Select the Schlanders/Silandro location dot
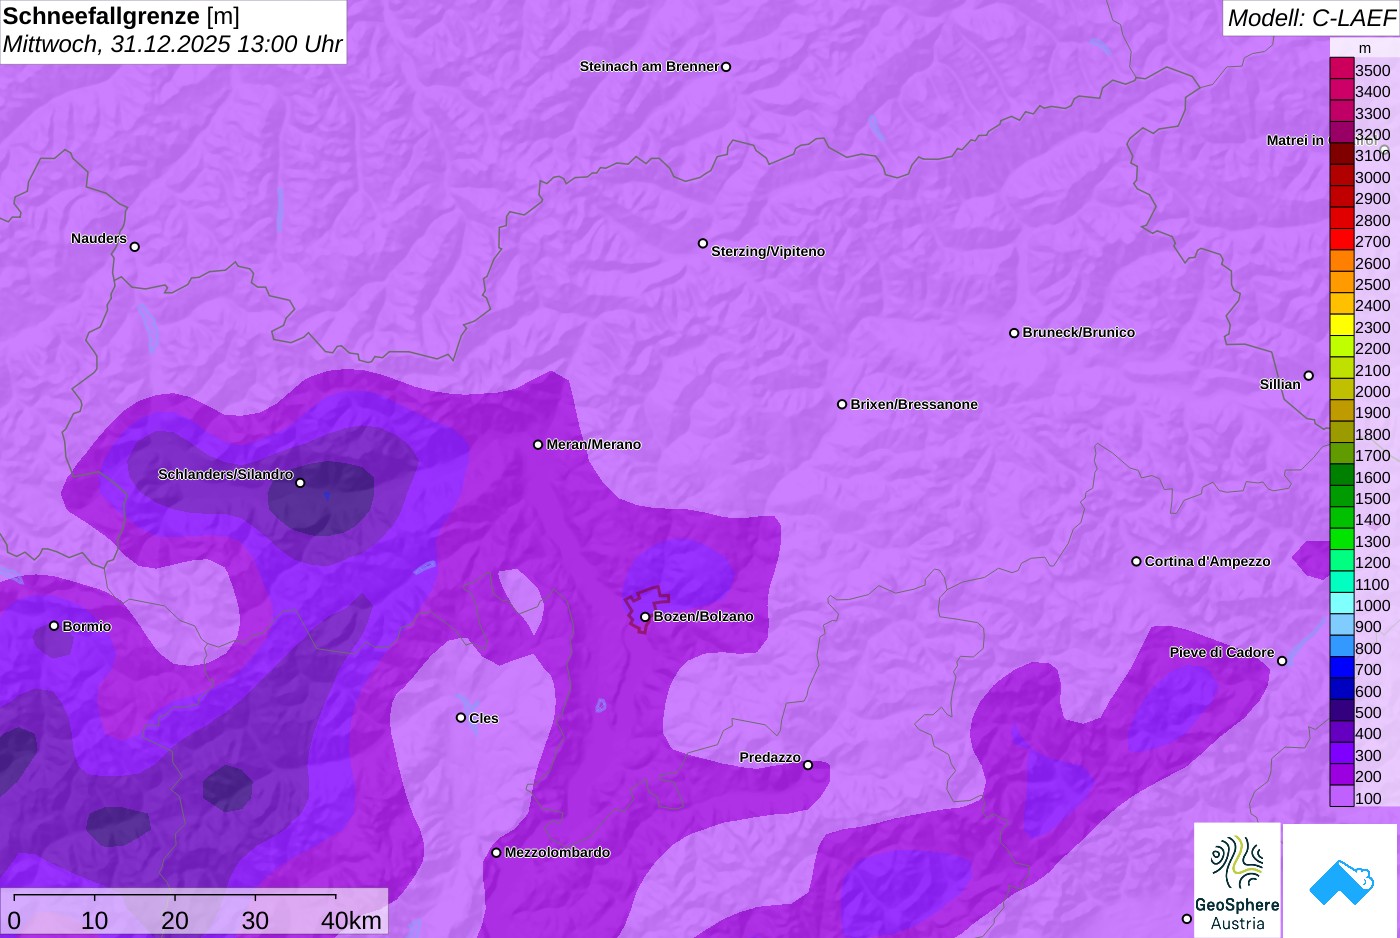The image size is (1400, 938). 300,483
